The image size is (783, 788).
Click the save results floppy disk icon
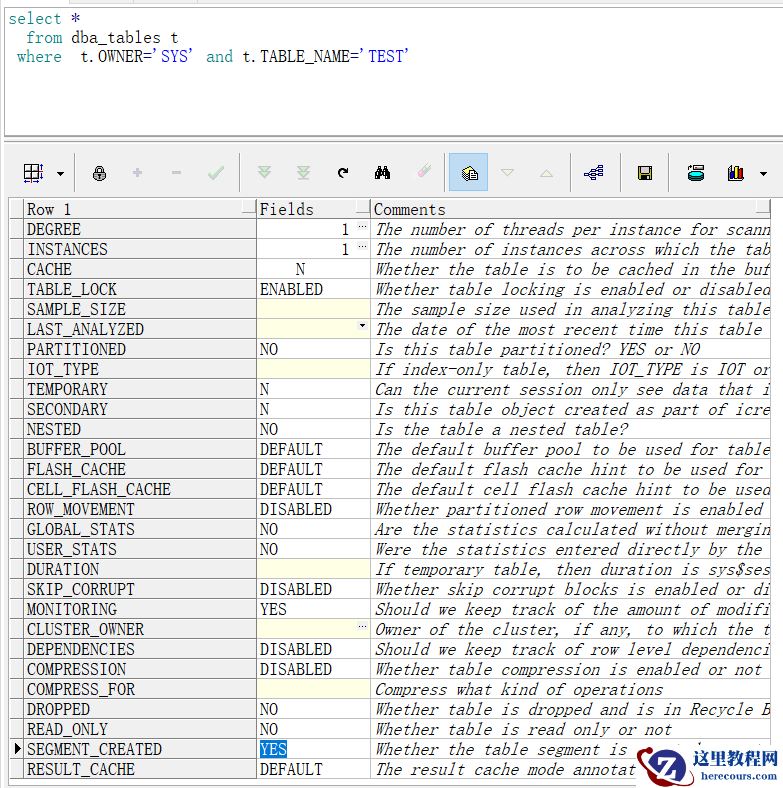645,173
